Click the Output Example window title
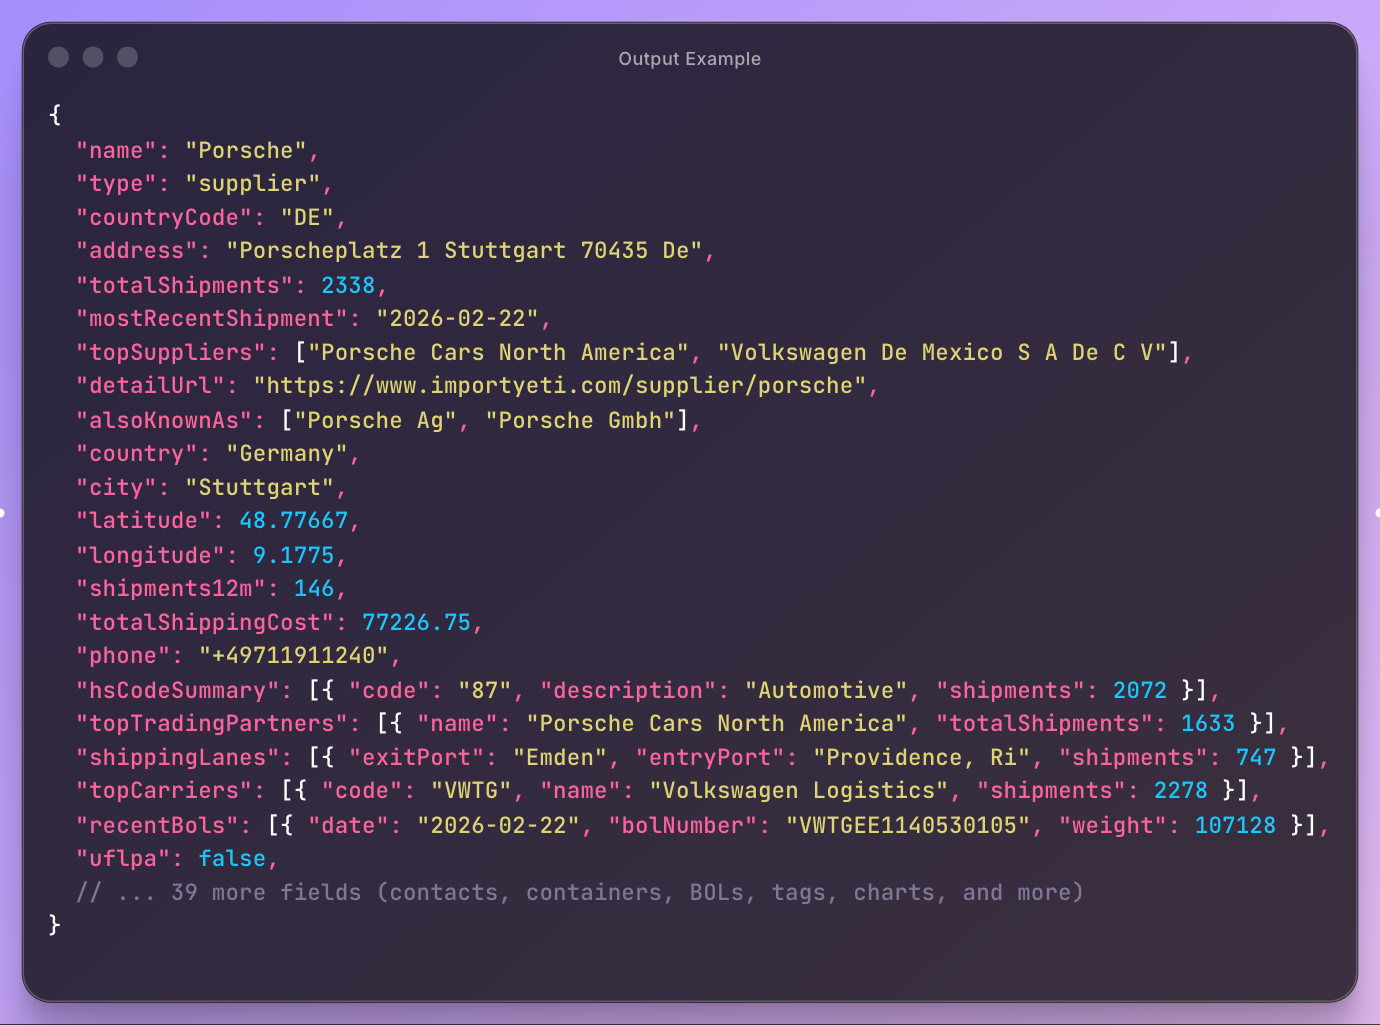1380x1025 pixels. point(689,59)
